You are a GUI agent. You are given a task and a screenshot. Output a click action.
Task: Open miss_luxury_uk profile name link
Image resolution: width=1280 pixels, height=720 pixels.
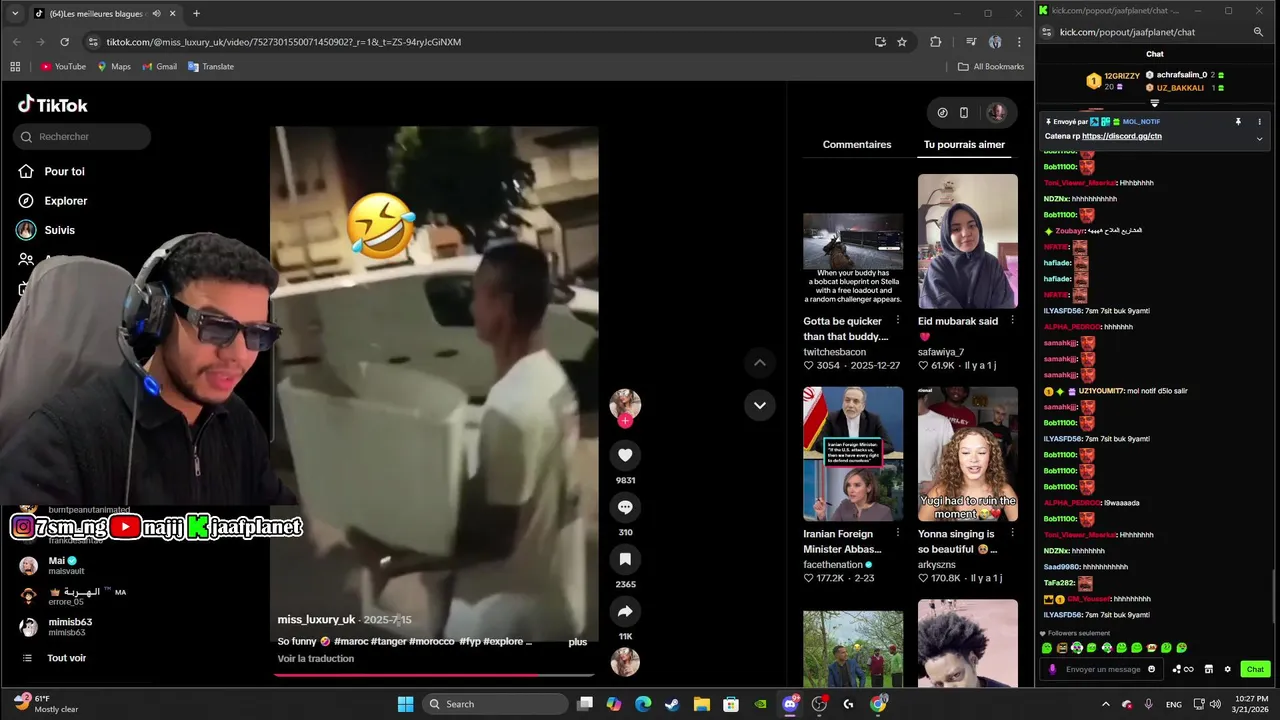[x=316, y=620]
